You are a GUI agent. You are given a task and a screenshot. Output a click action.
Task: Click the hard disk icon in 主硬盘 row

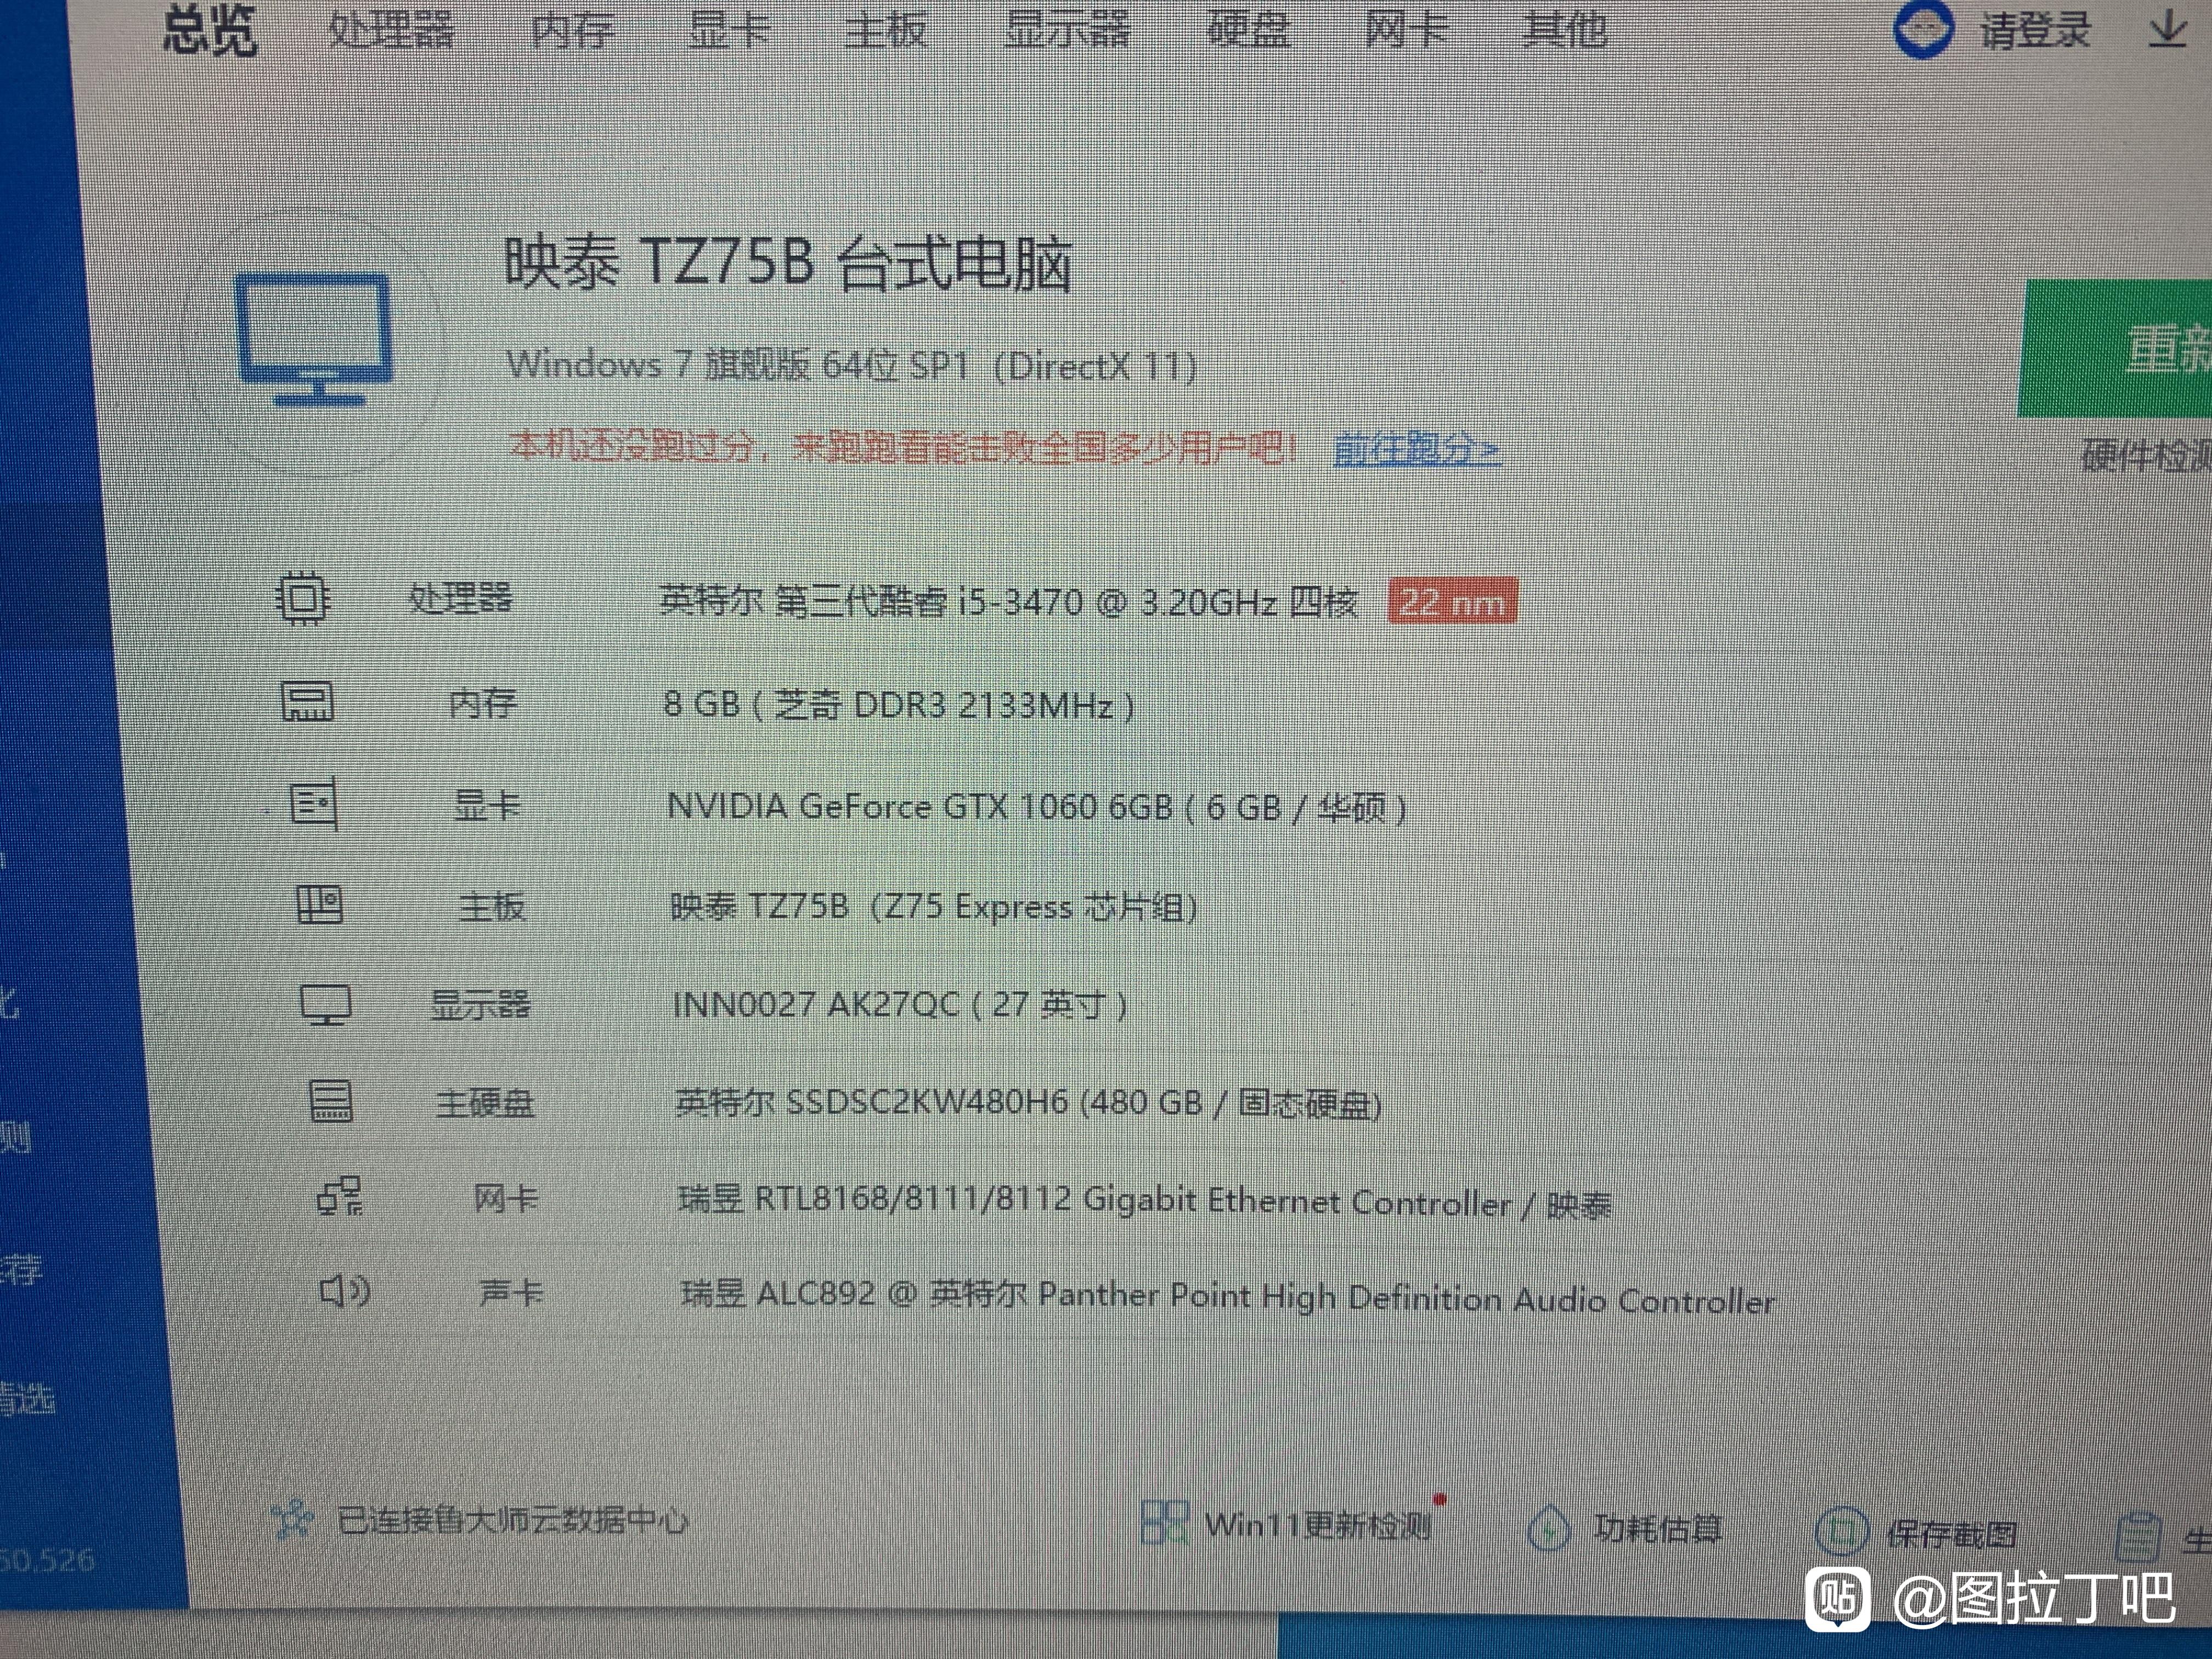tap(330, 1102)
